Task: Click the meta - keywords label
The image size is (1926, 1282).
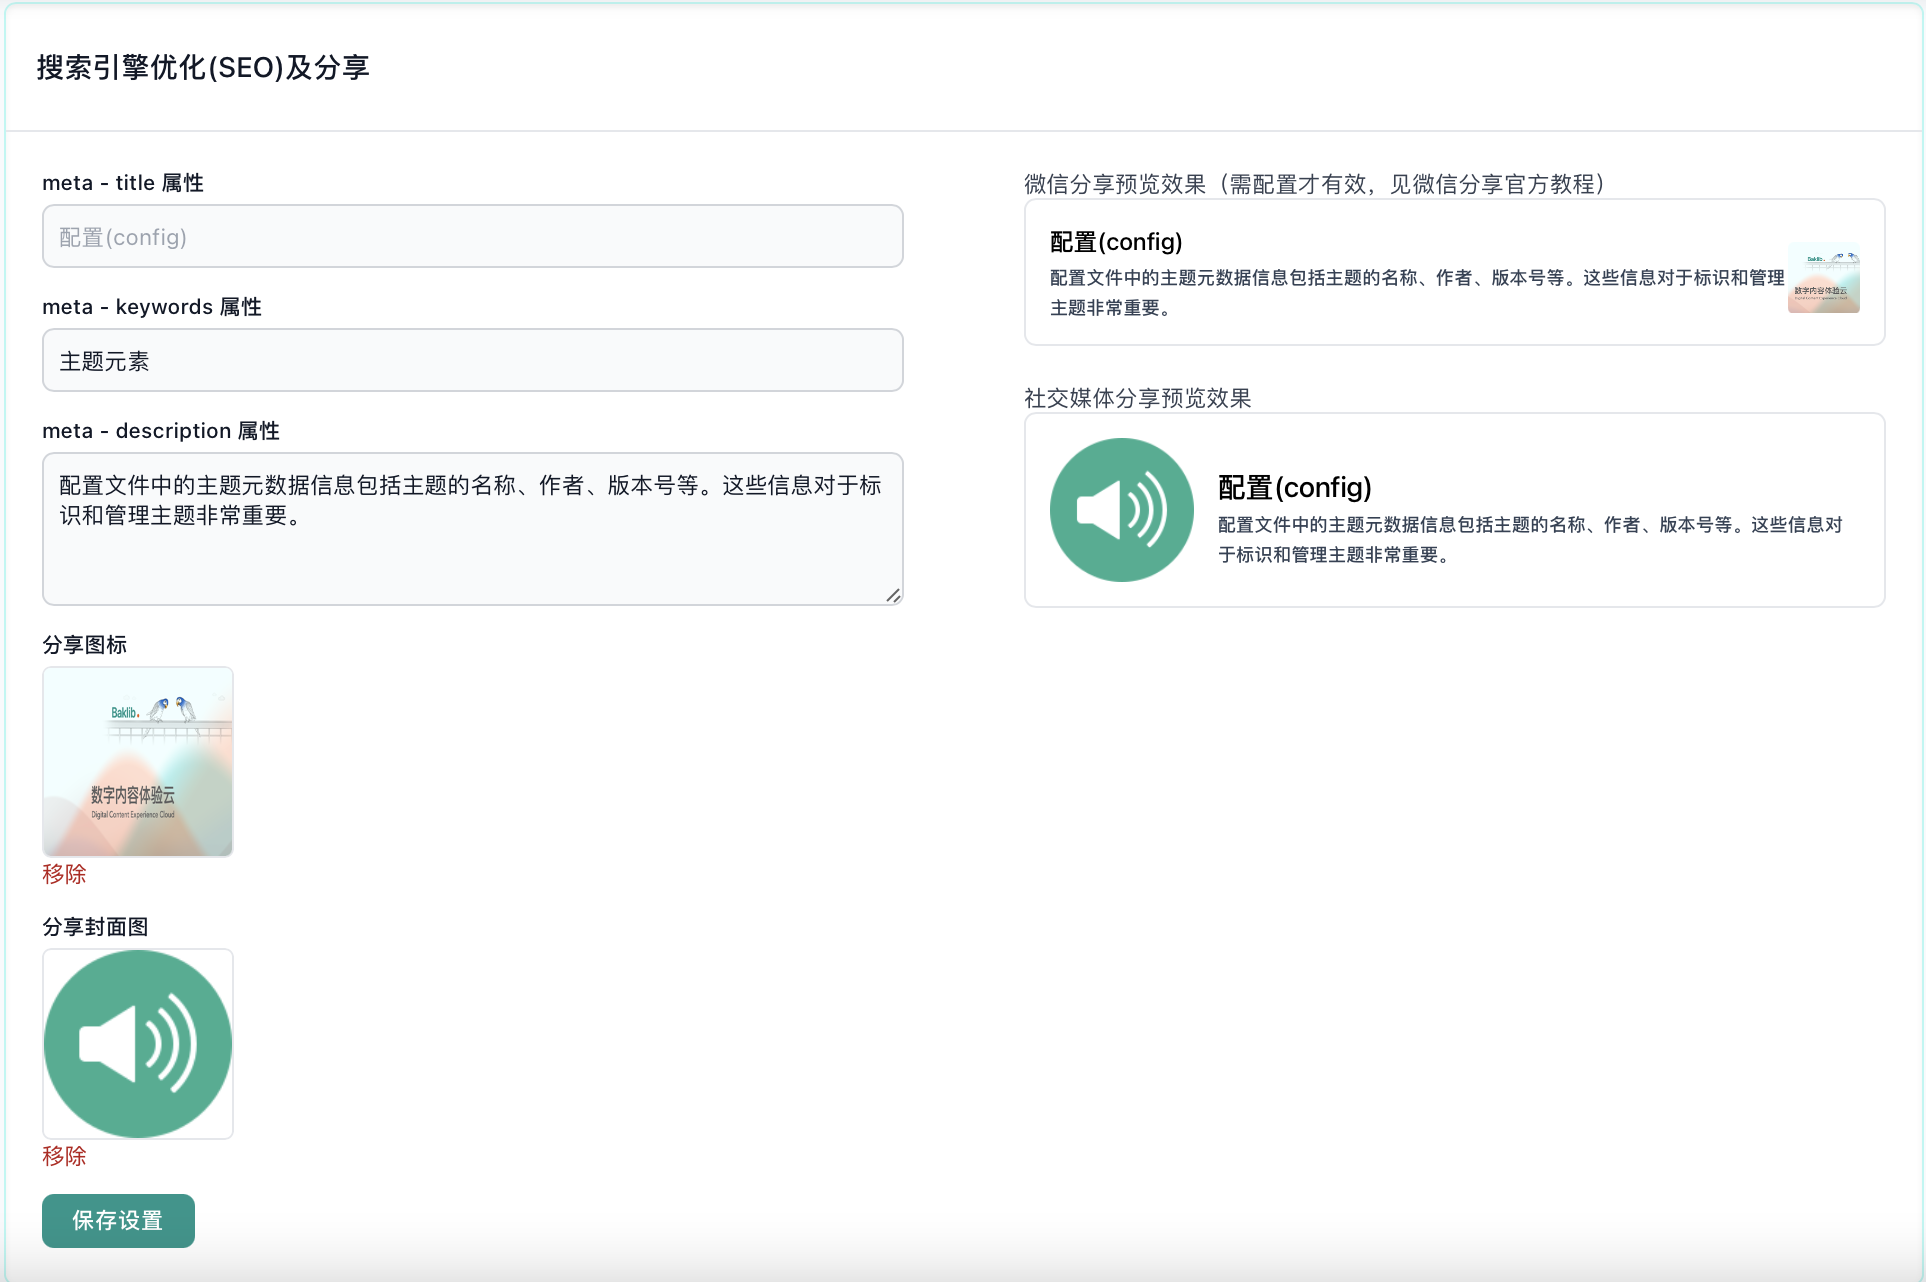Action: click(151, 307)
